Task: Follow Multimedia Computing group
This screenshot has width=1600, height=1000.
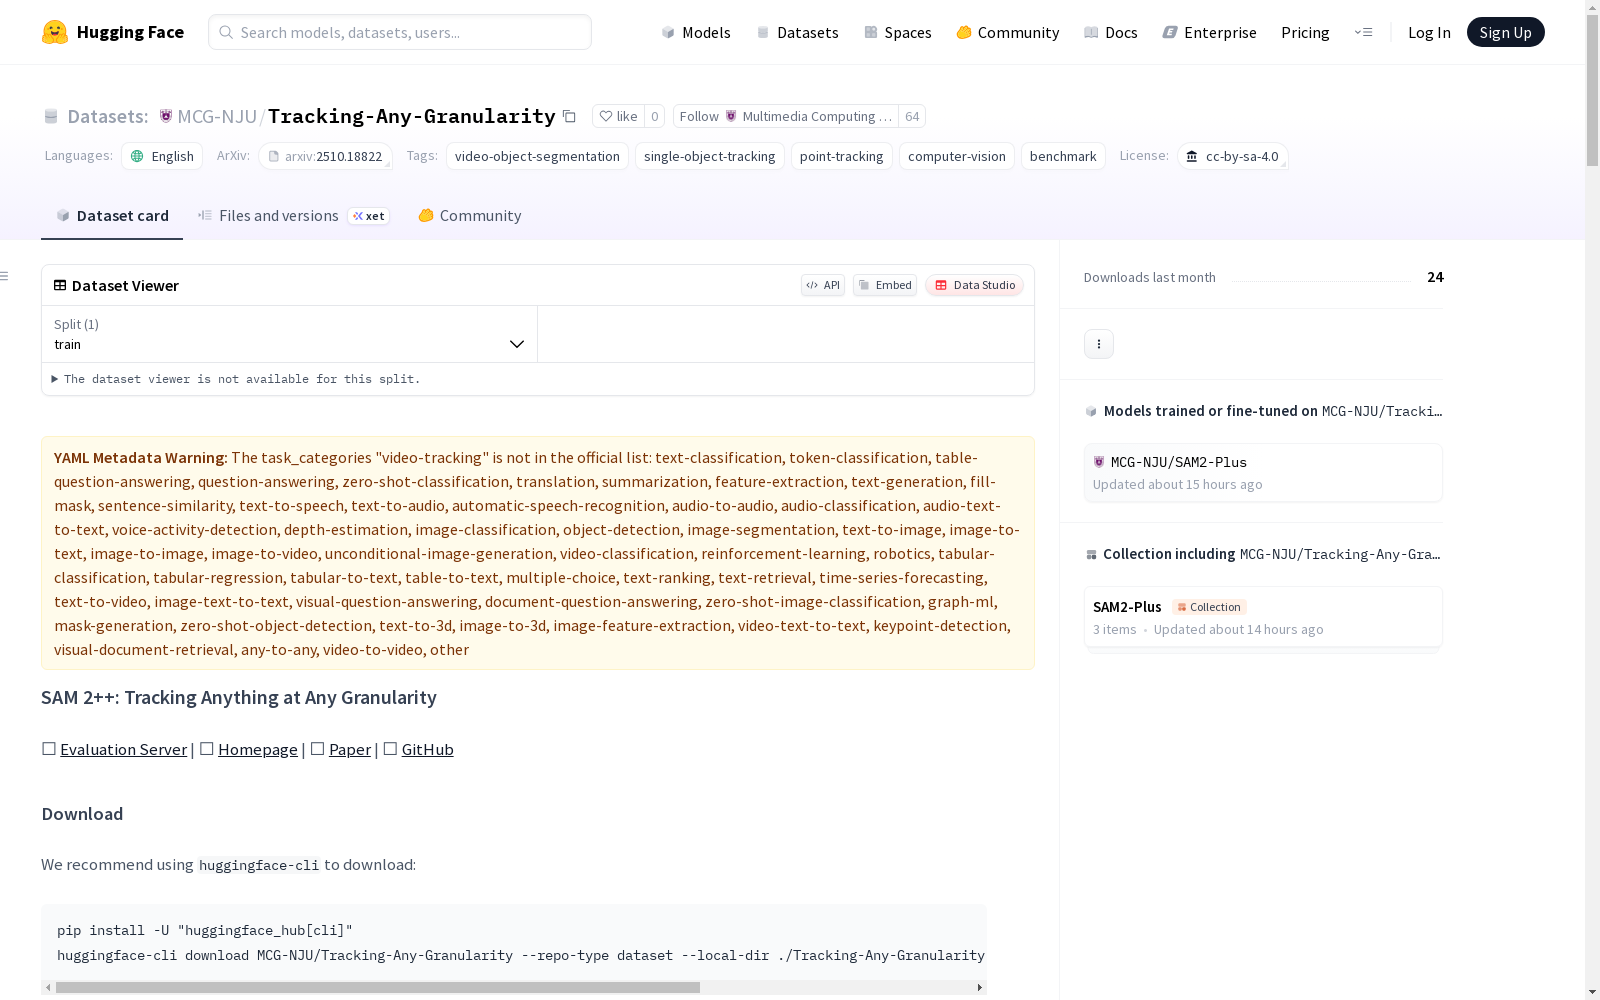Action: tap(786, 116)
